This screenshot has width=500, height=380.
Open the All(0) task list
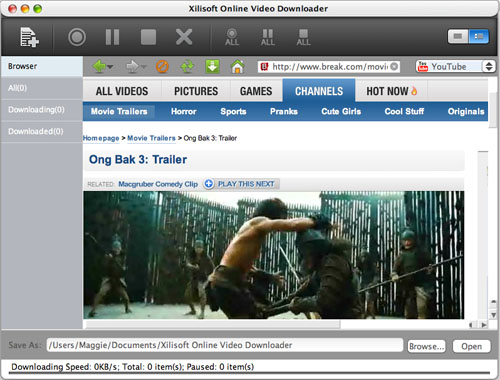pos(42,88)
